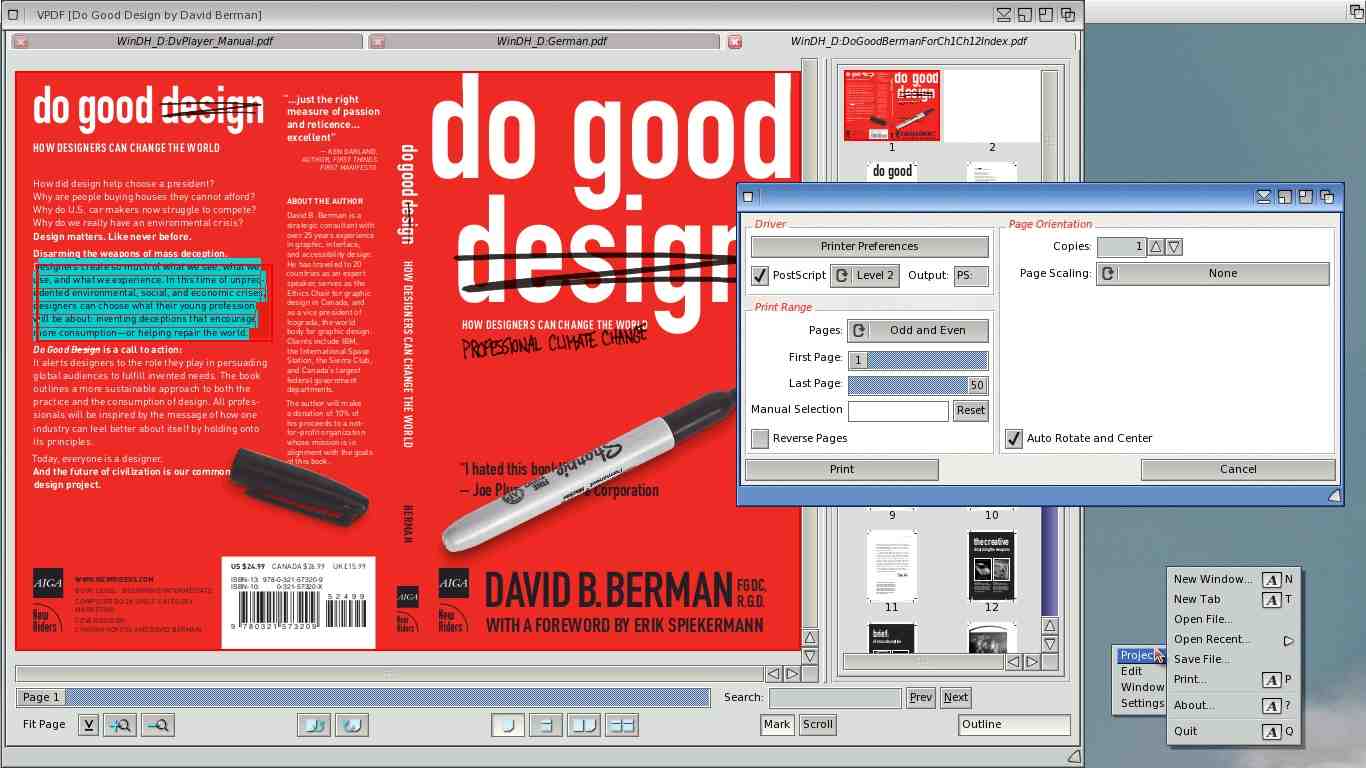Choose Save File menu entry

[1234, 660]
